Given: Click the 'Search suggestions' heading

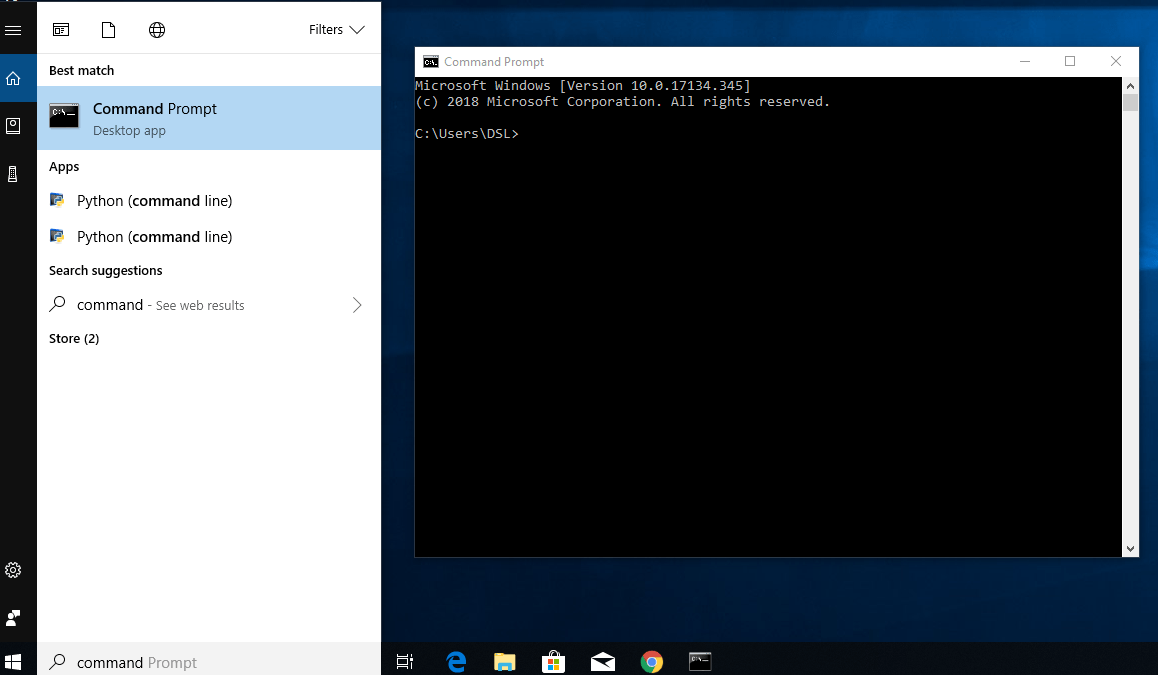Looking at the screenshot, I should point(106,270).
